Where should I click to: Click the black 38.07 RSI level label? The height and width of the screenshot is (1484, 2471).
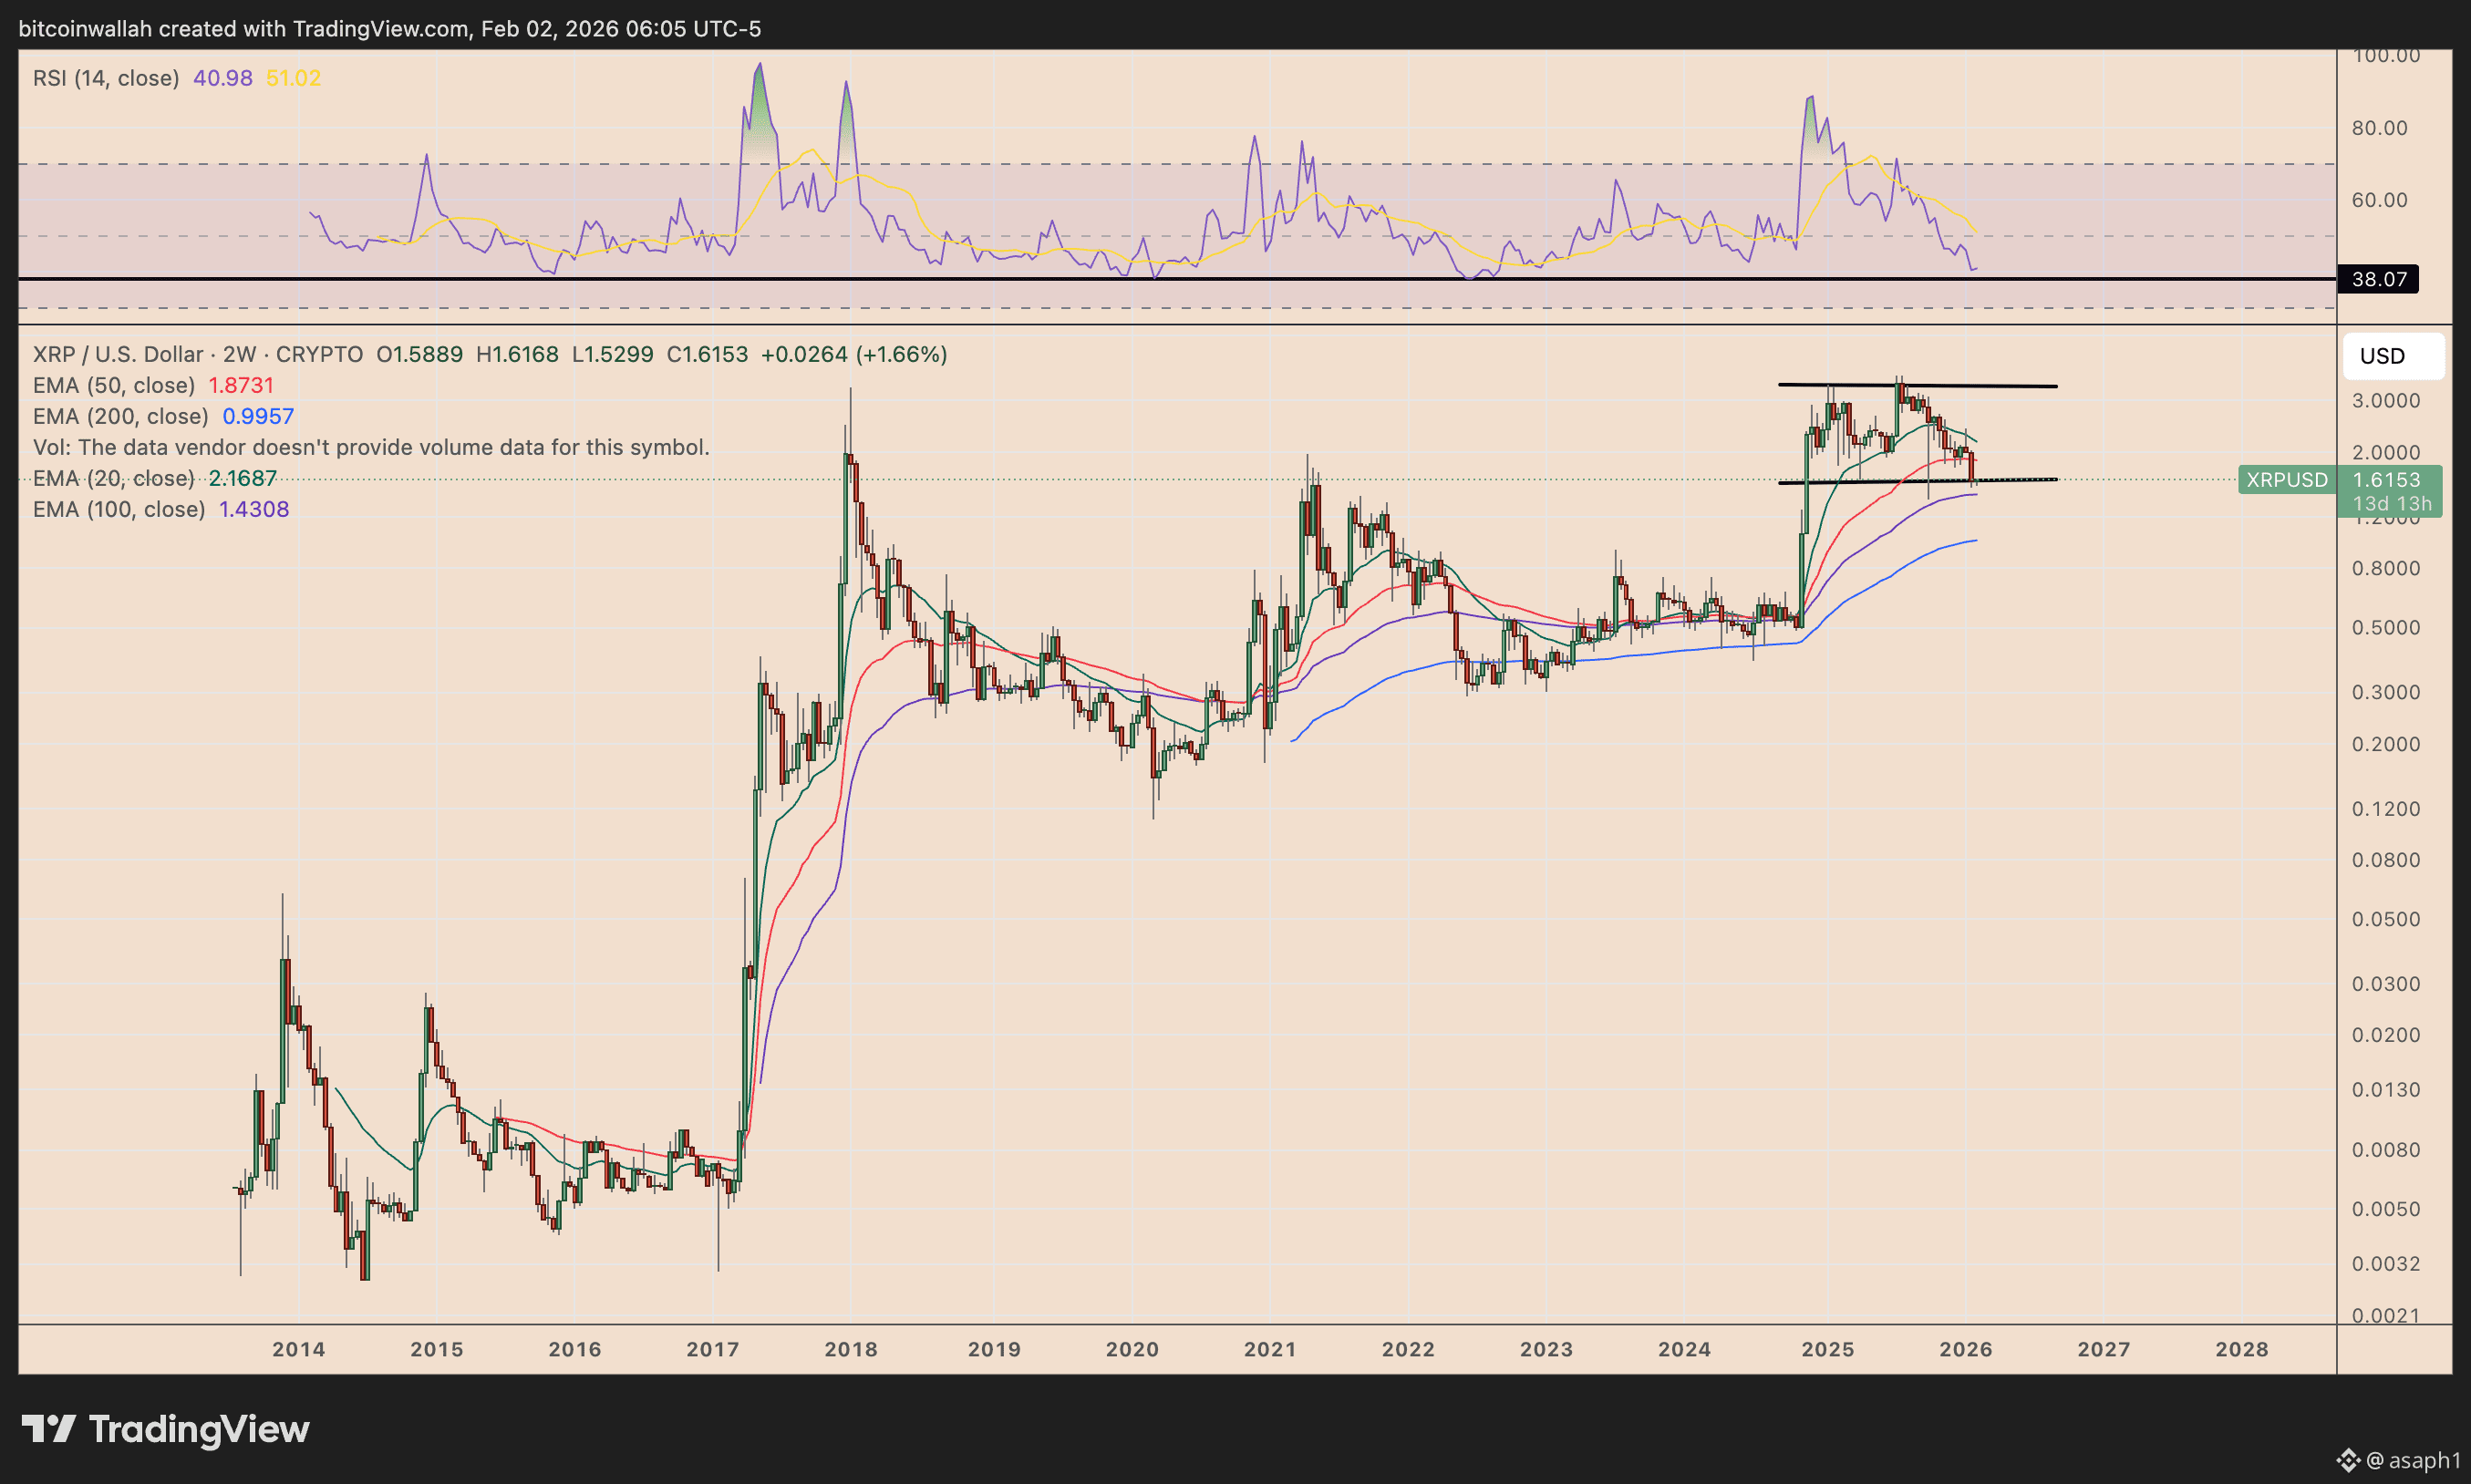pyautogui.click(x=2378, y=279)
